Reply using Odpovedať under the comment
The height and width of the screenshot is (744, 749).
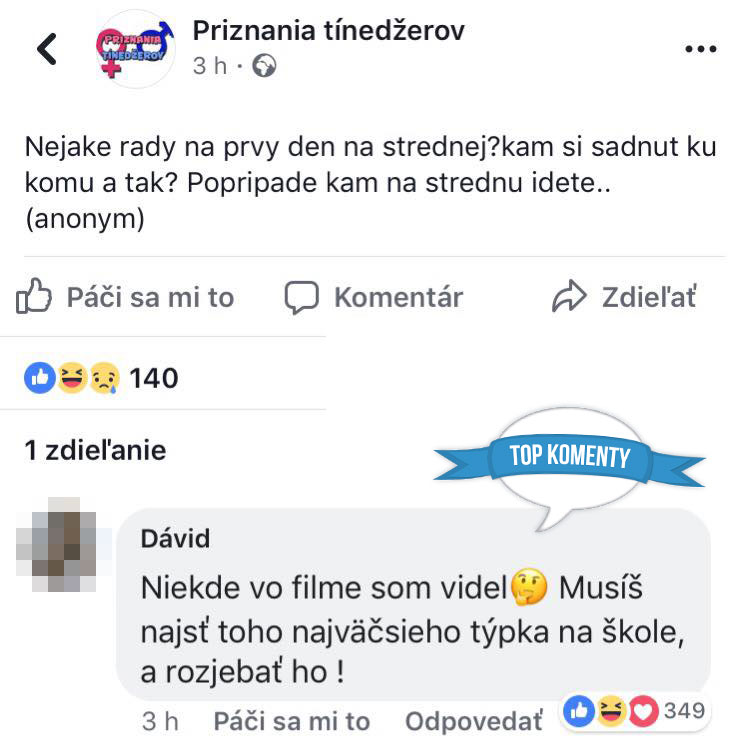tap(473, 721)
